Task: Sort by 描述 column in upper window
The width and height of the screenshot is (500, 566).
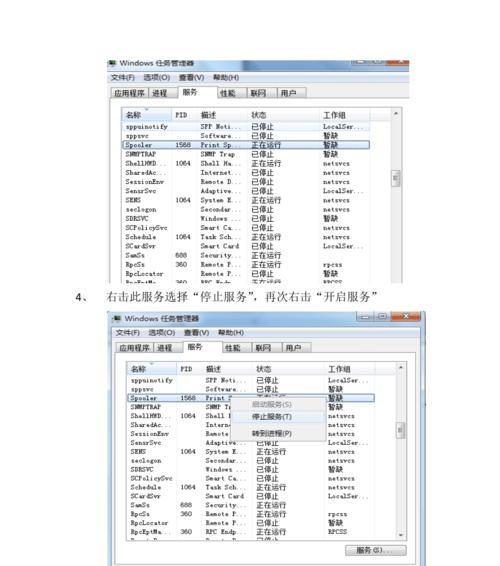Action: point(222,115)
